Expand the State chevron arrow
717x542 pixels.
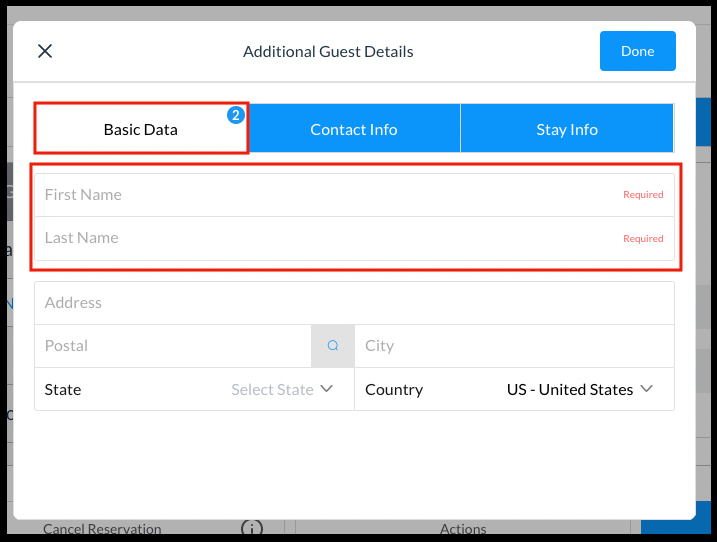pyautogui.click(x=327, y=389)
